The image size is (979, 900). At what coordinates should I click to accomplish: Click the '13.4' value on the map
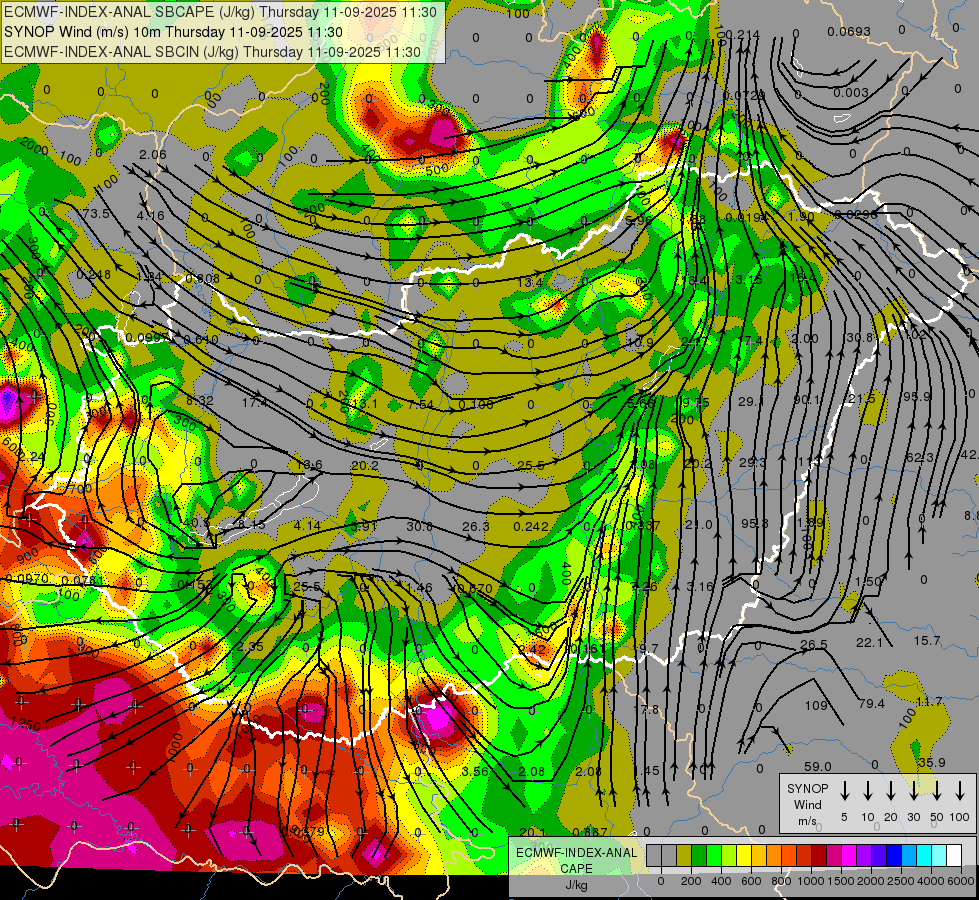(529, 283)
